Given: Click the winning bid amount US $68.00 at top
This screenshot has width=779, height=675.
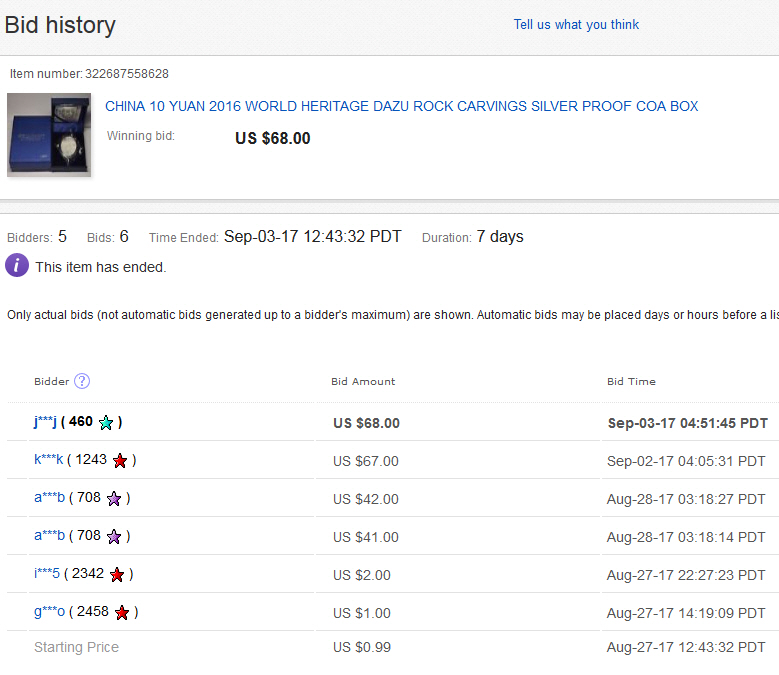Looking at the screenshot, I should point(273,138).
